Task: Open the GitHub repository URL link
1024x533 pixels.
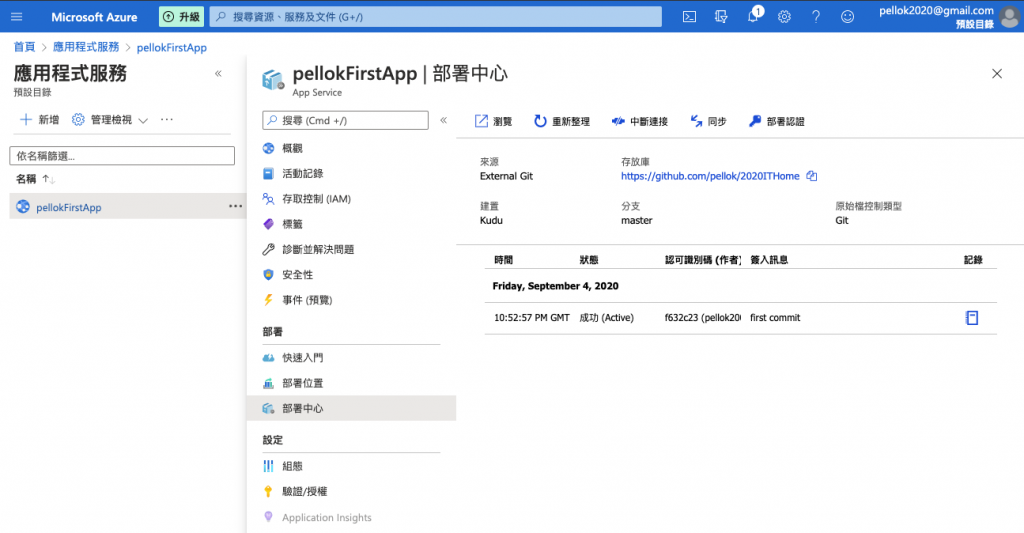Action: [710, 176]
